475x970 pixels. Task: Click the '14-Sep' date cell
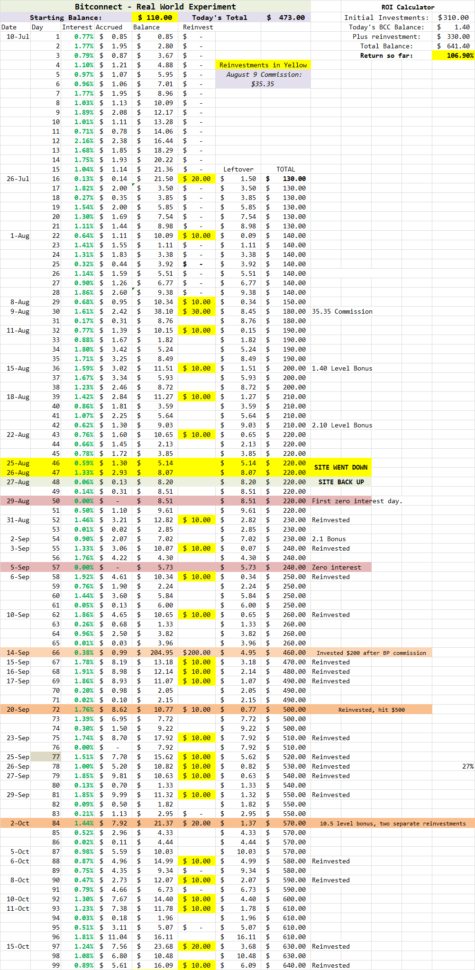[15, 653]
